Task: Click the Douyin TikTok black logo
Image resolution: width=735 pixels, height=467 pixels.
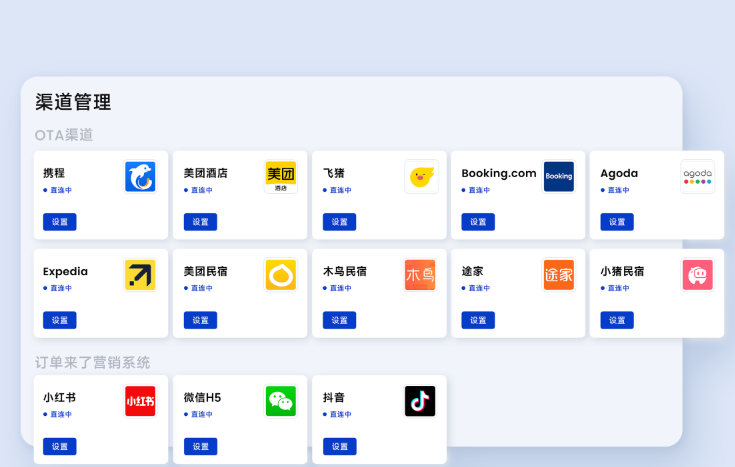Action: [x=420, y=401]
